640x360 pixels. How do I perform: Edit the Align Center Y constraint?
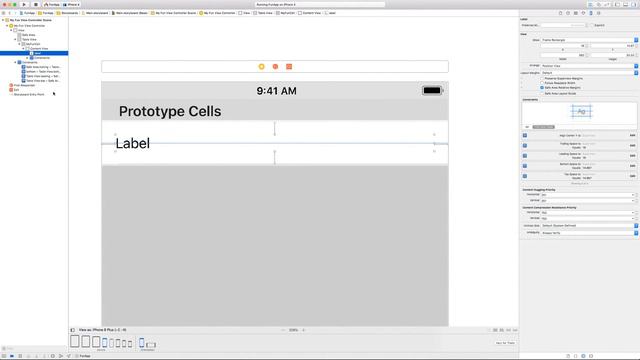pos(632,136)
